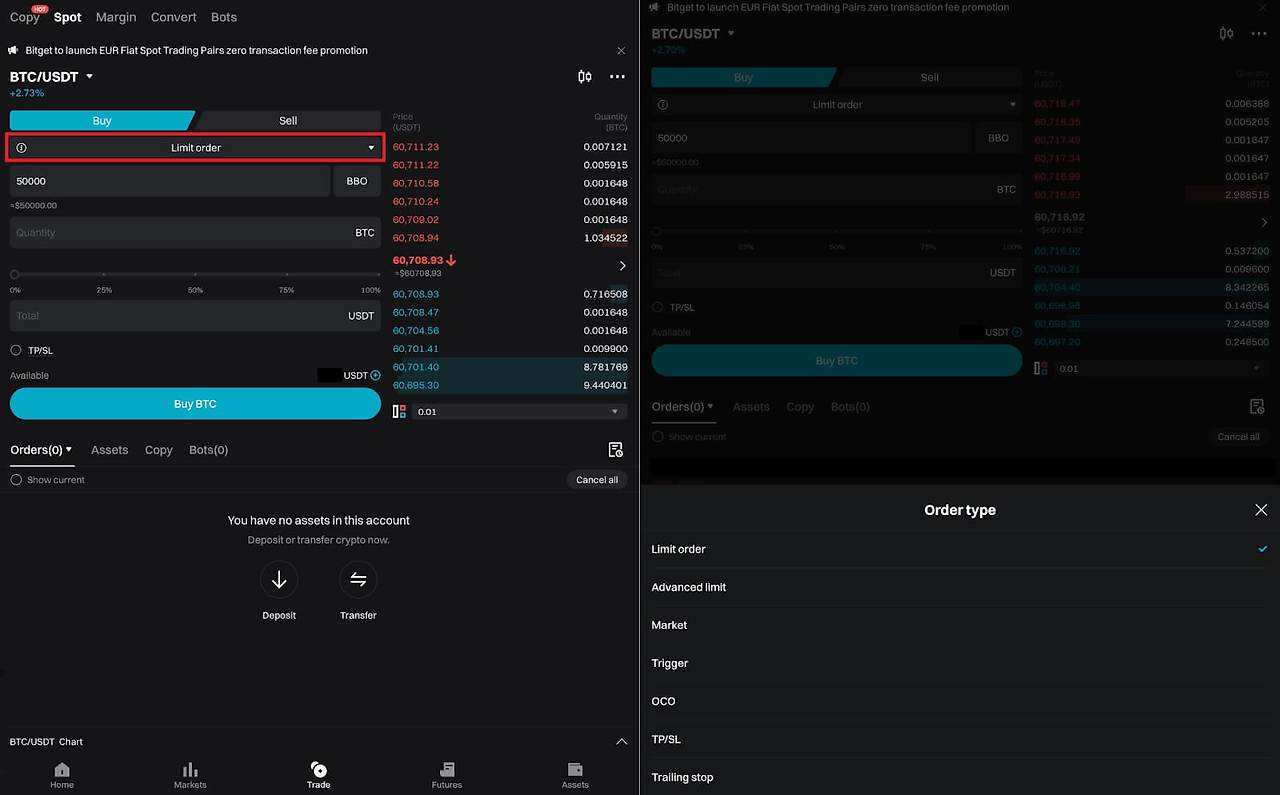Click the price field showing 50000, left panel
This screenshot has height=795, width=1280.
click(170, 181)
